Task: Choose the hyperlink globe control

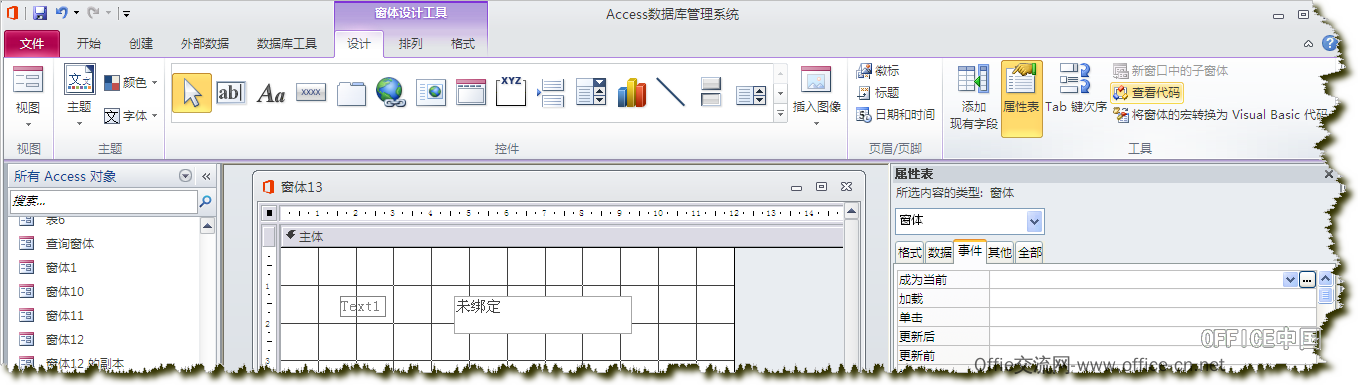Action: (390, 93)
